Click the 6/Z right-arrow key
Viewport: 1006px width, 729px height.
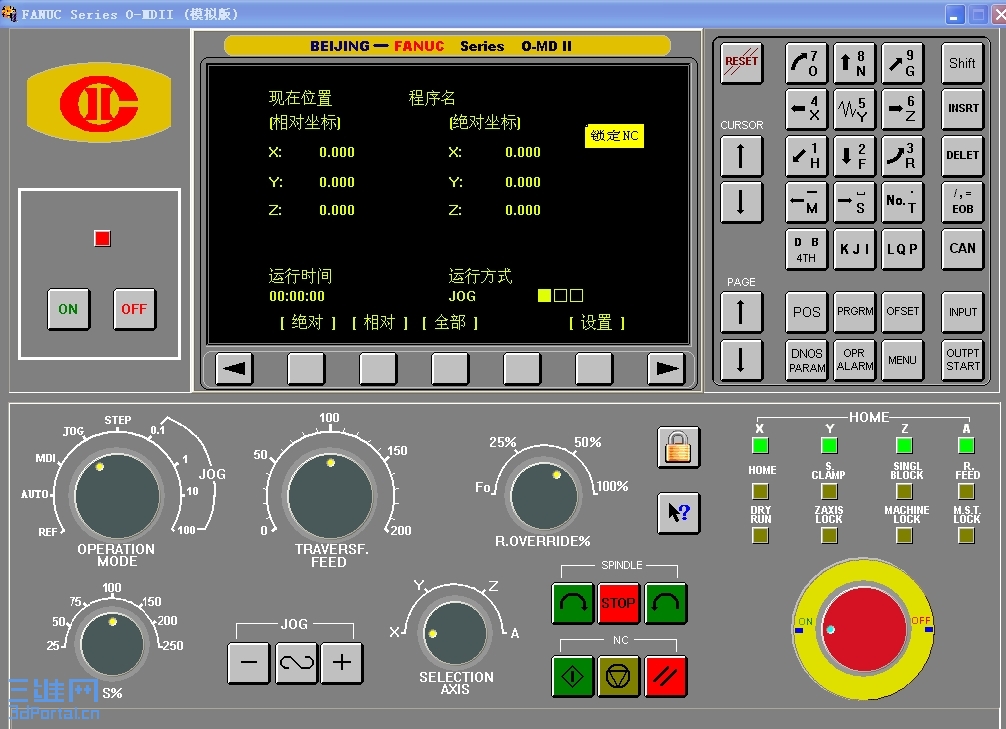click(901, 109)
